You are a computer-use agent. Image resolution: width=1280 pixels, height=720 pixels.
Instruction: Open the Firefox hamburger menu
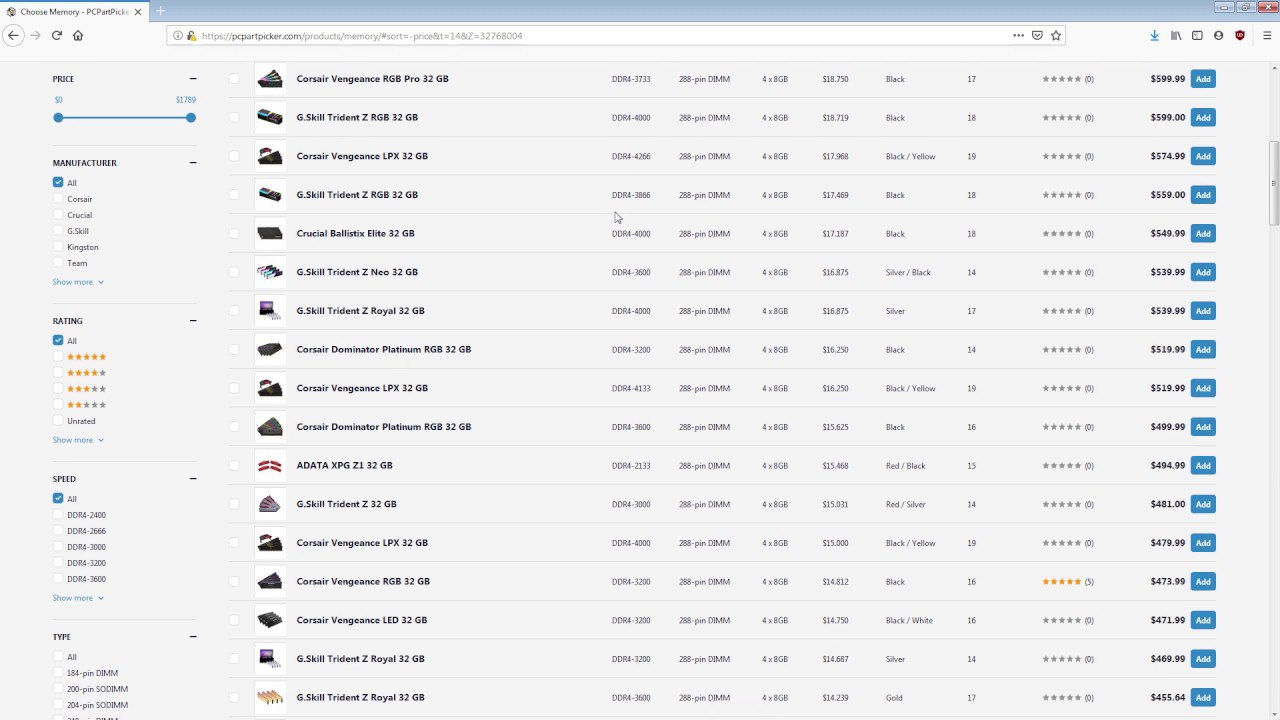click(x=1267, y=35)
